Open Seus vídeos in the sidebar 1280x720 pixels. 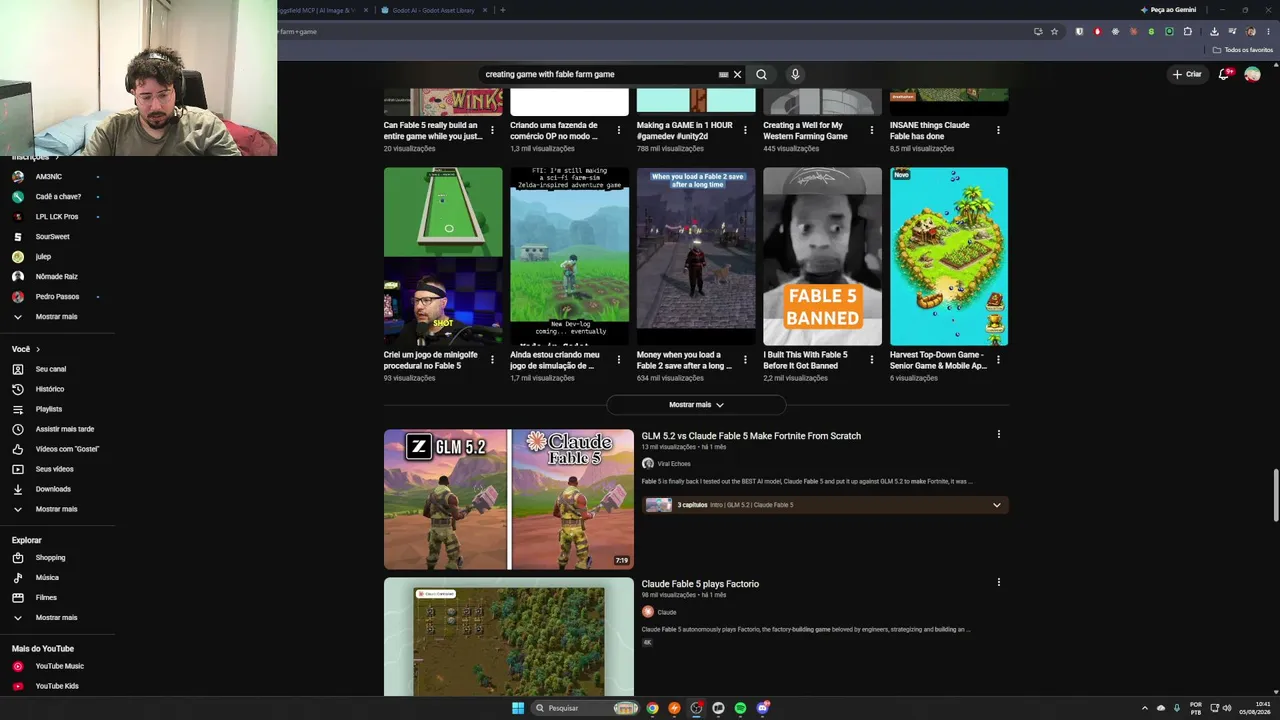point(57,469)
